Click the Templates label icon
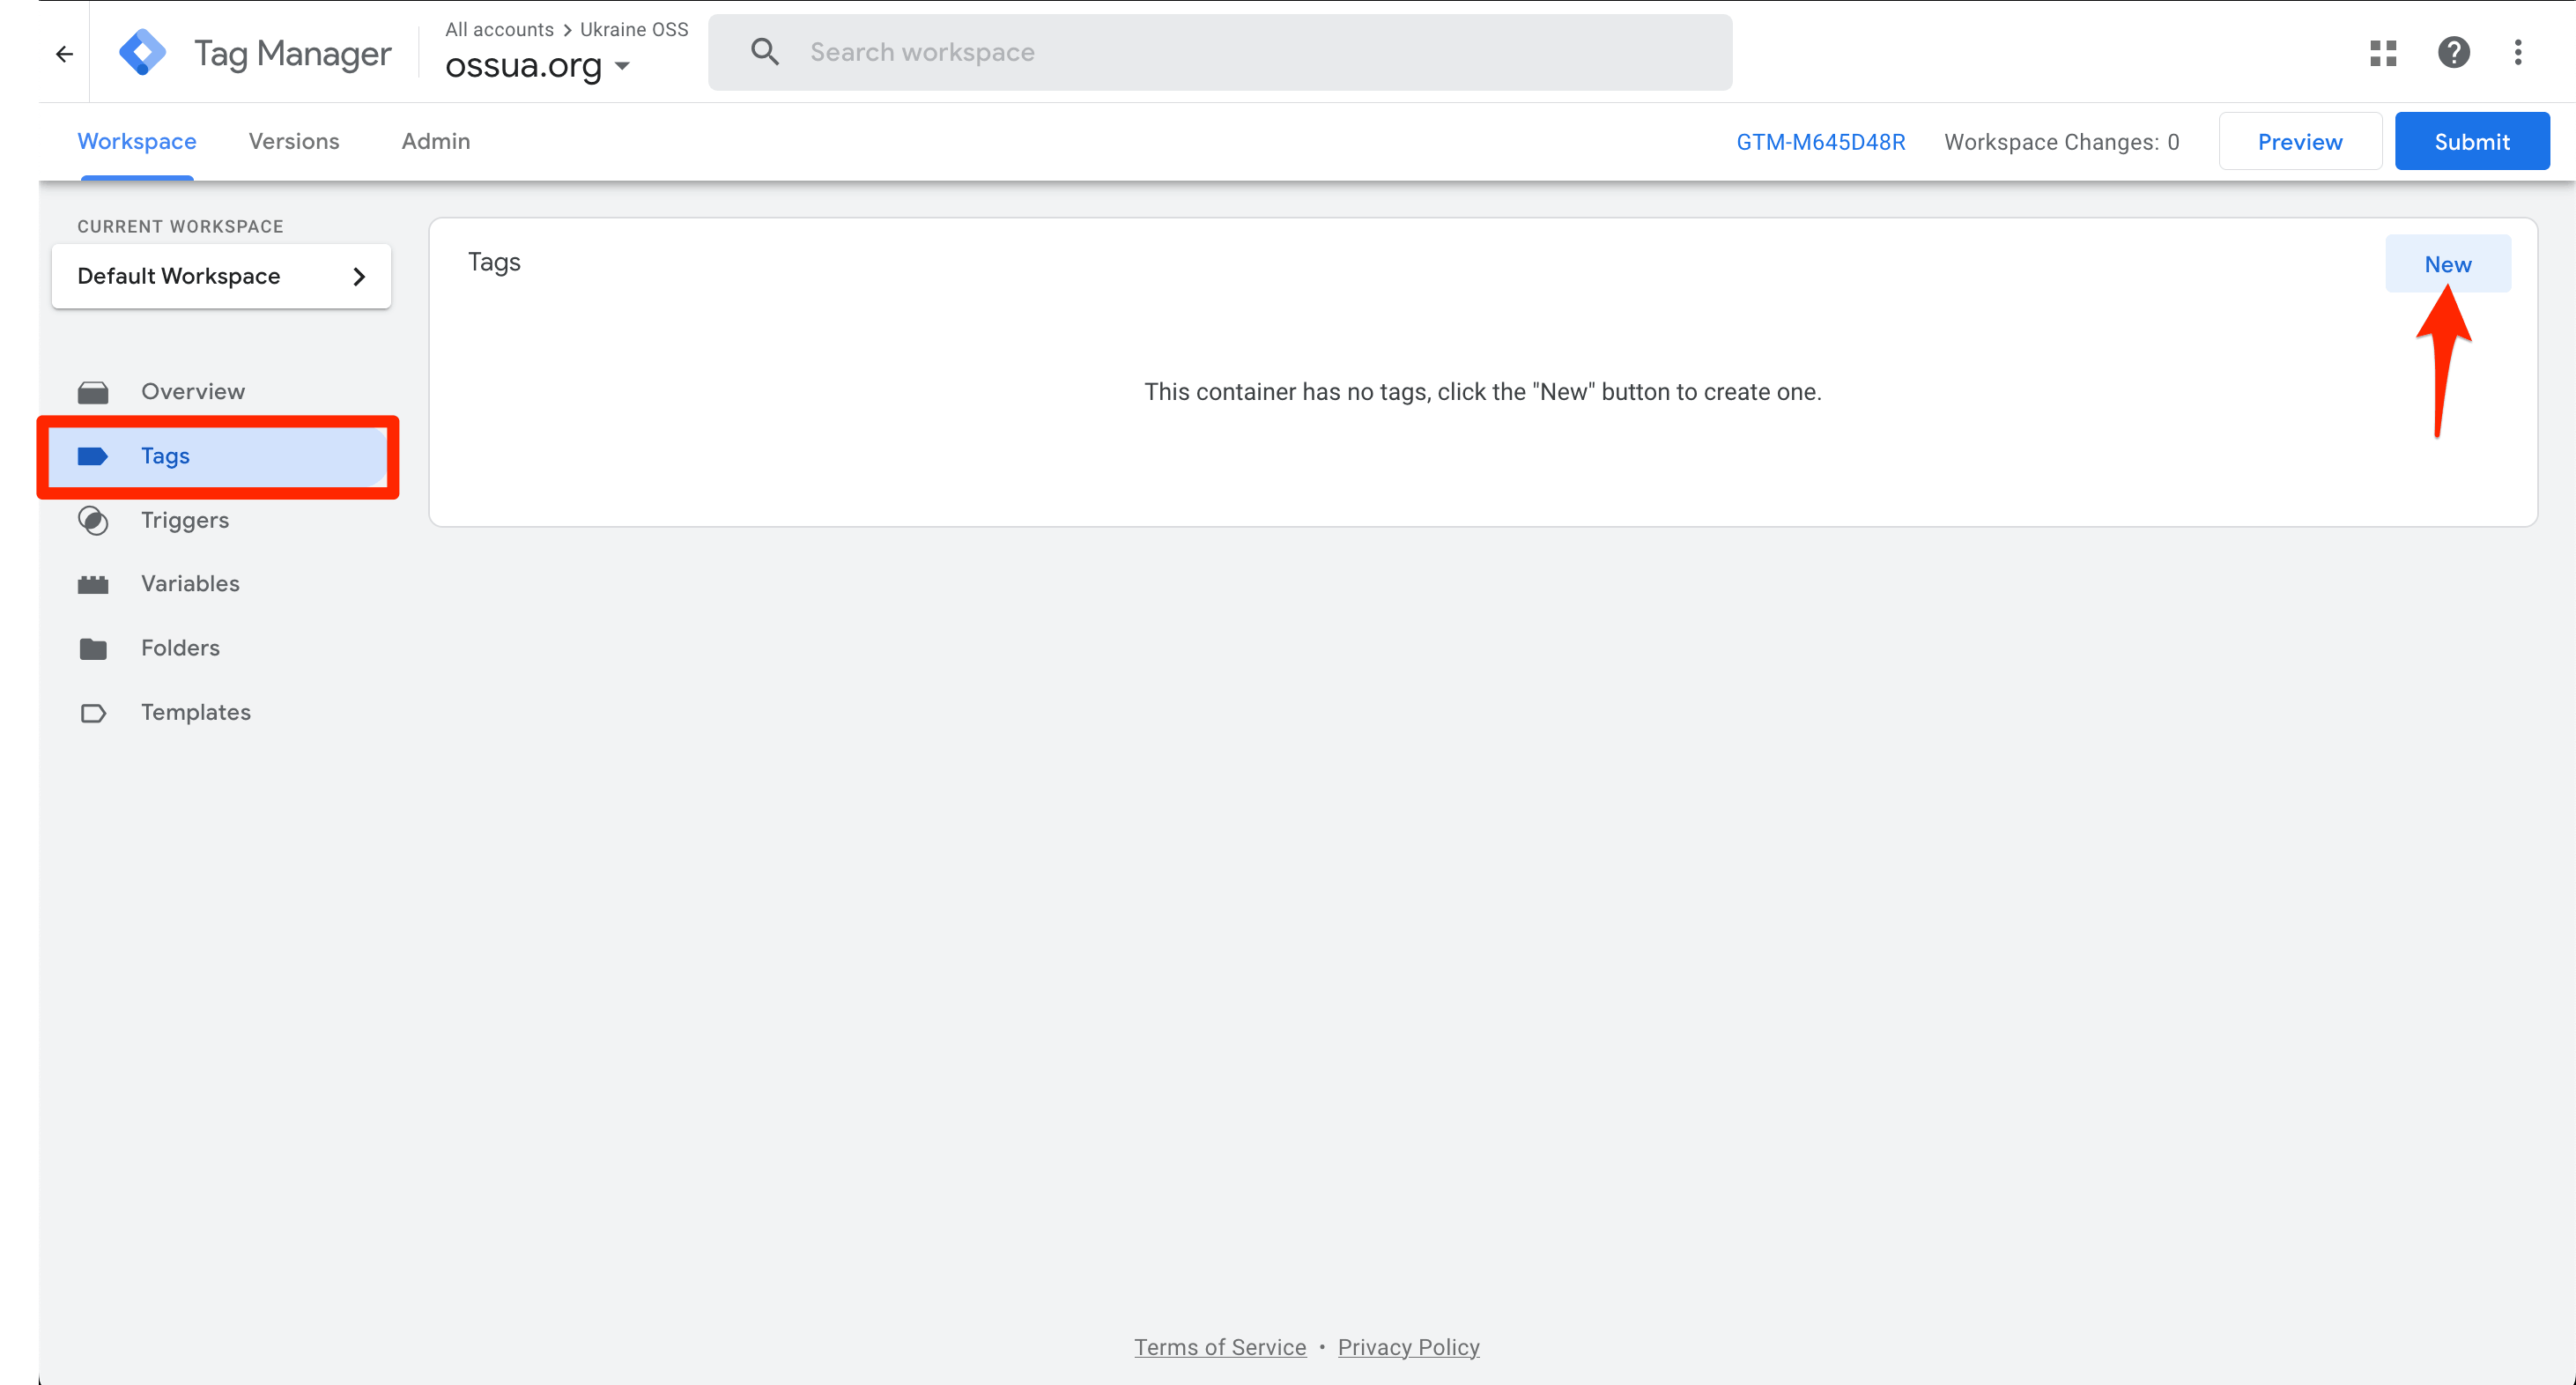This screenshot has height=1385, width=2576. pos(93,713)
